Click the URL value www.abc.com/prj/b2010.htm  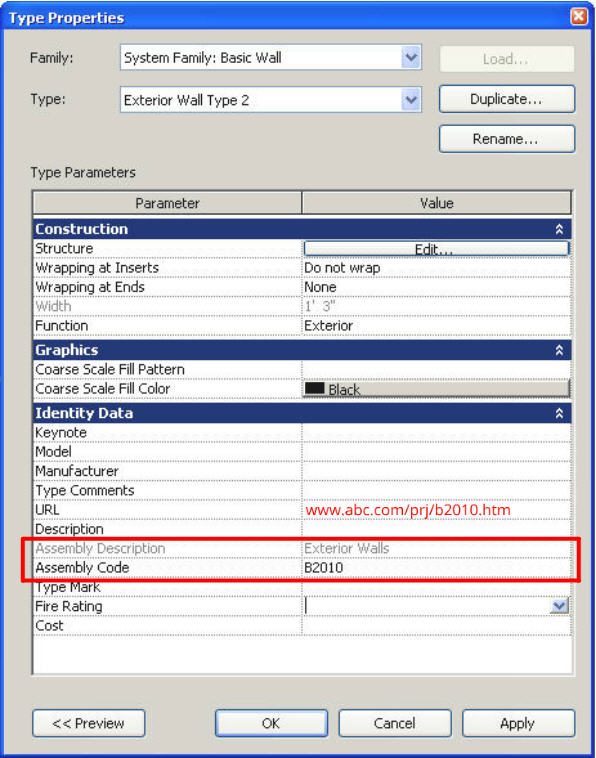pos(408,510)
